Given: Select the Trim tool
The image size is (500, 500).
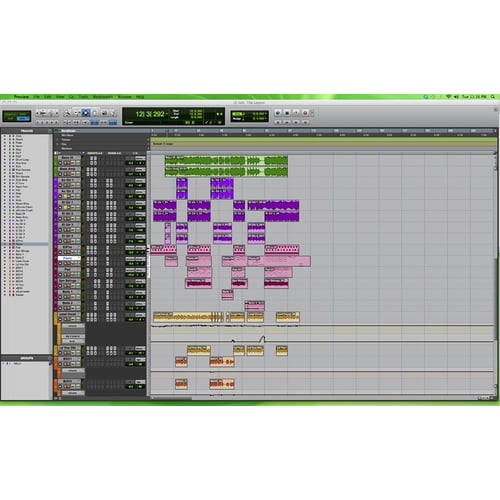Looking at the screenshot, I should pos(77,113).
